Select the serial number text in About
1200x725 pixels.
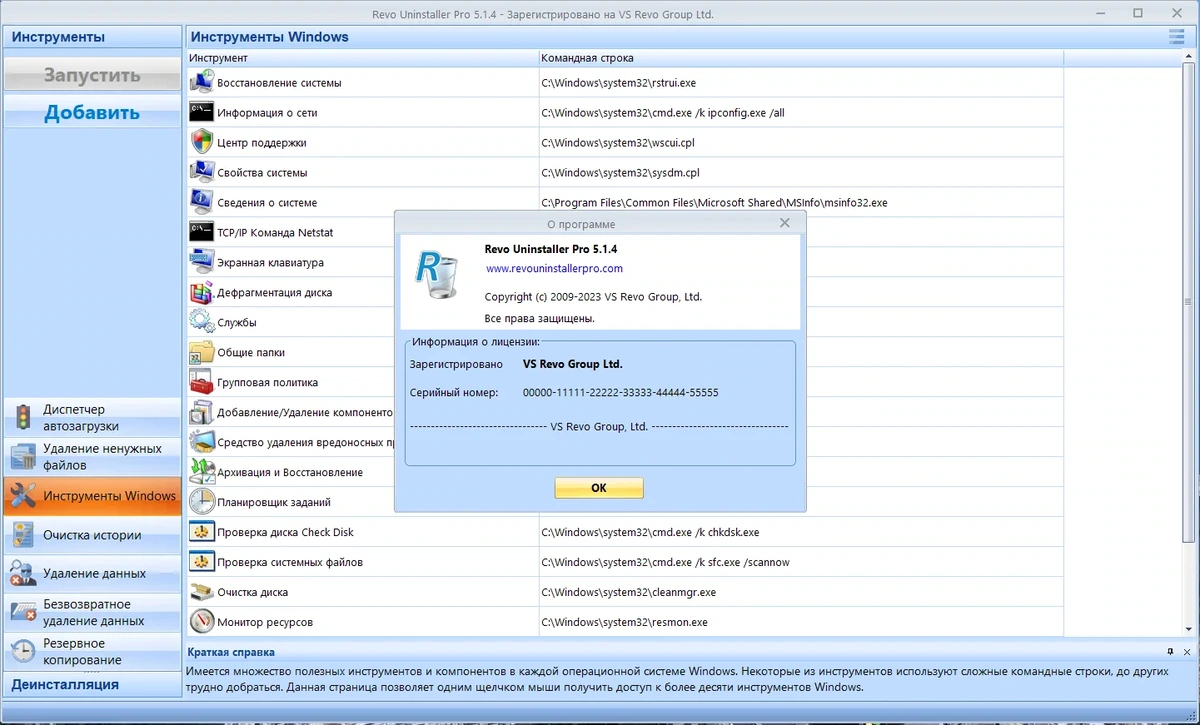tap(620, 392)
